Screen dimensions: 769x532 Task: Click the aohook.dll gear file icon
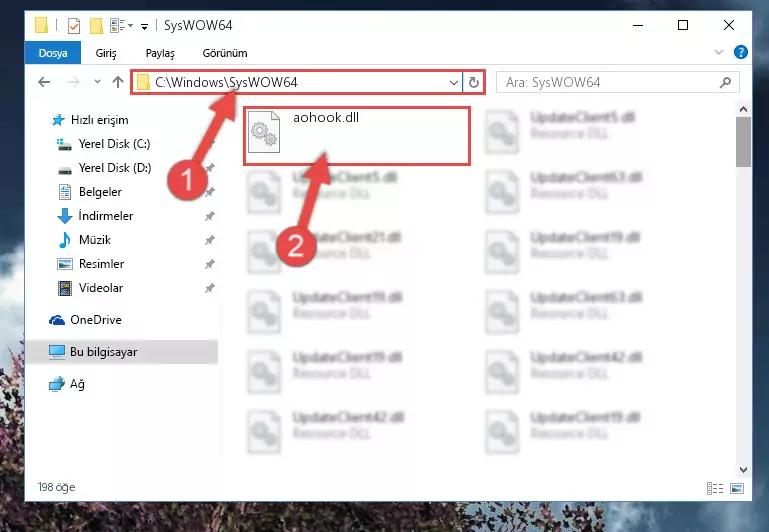[x=264, y=132]
